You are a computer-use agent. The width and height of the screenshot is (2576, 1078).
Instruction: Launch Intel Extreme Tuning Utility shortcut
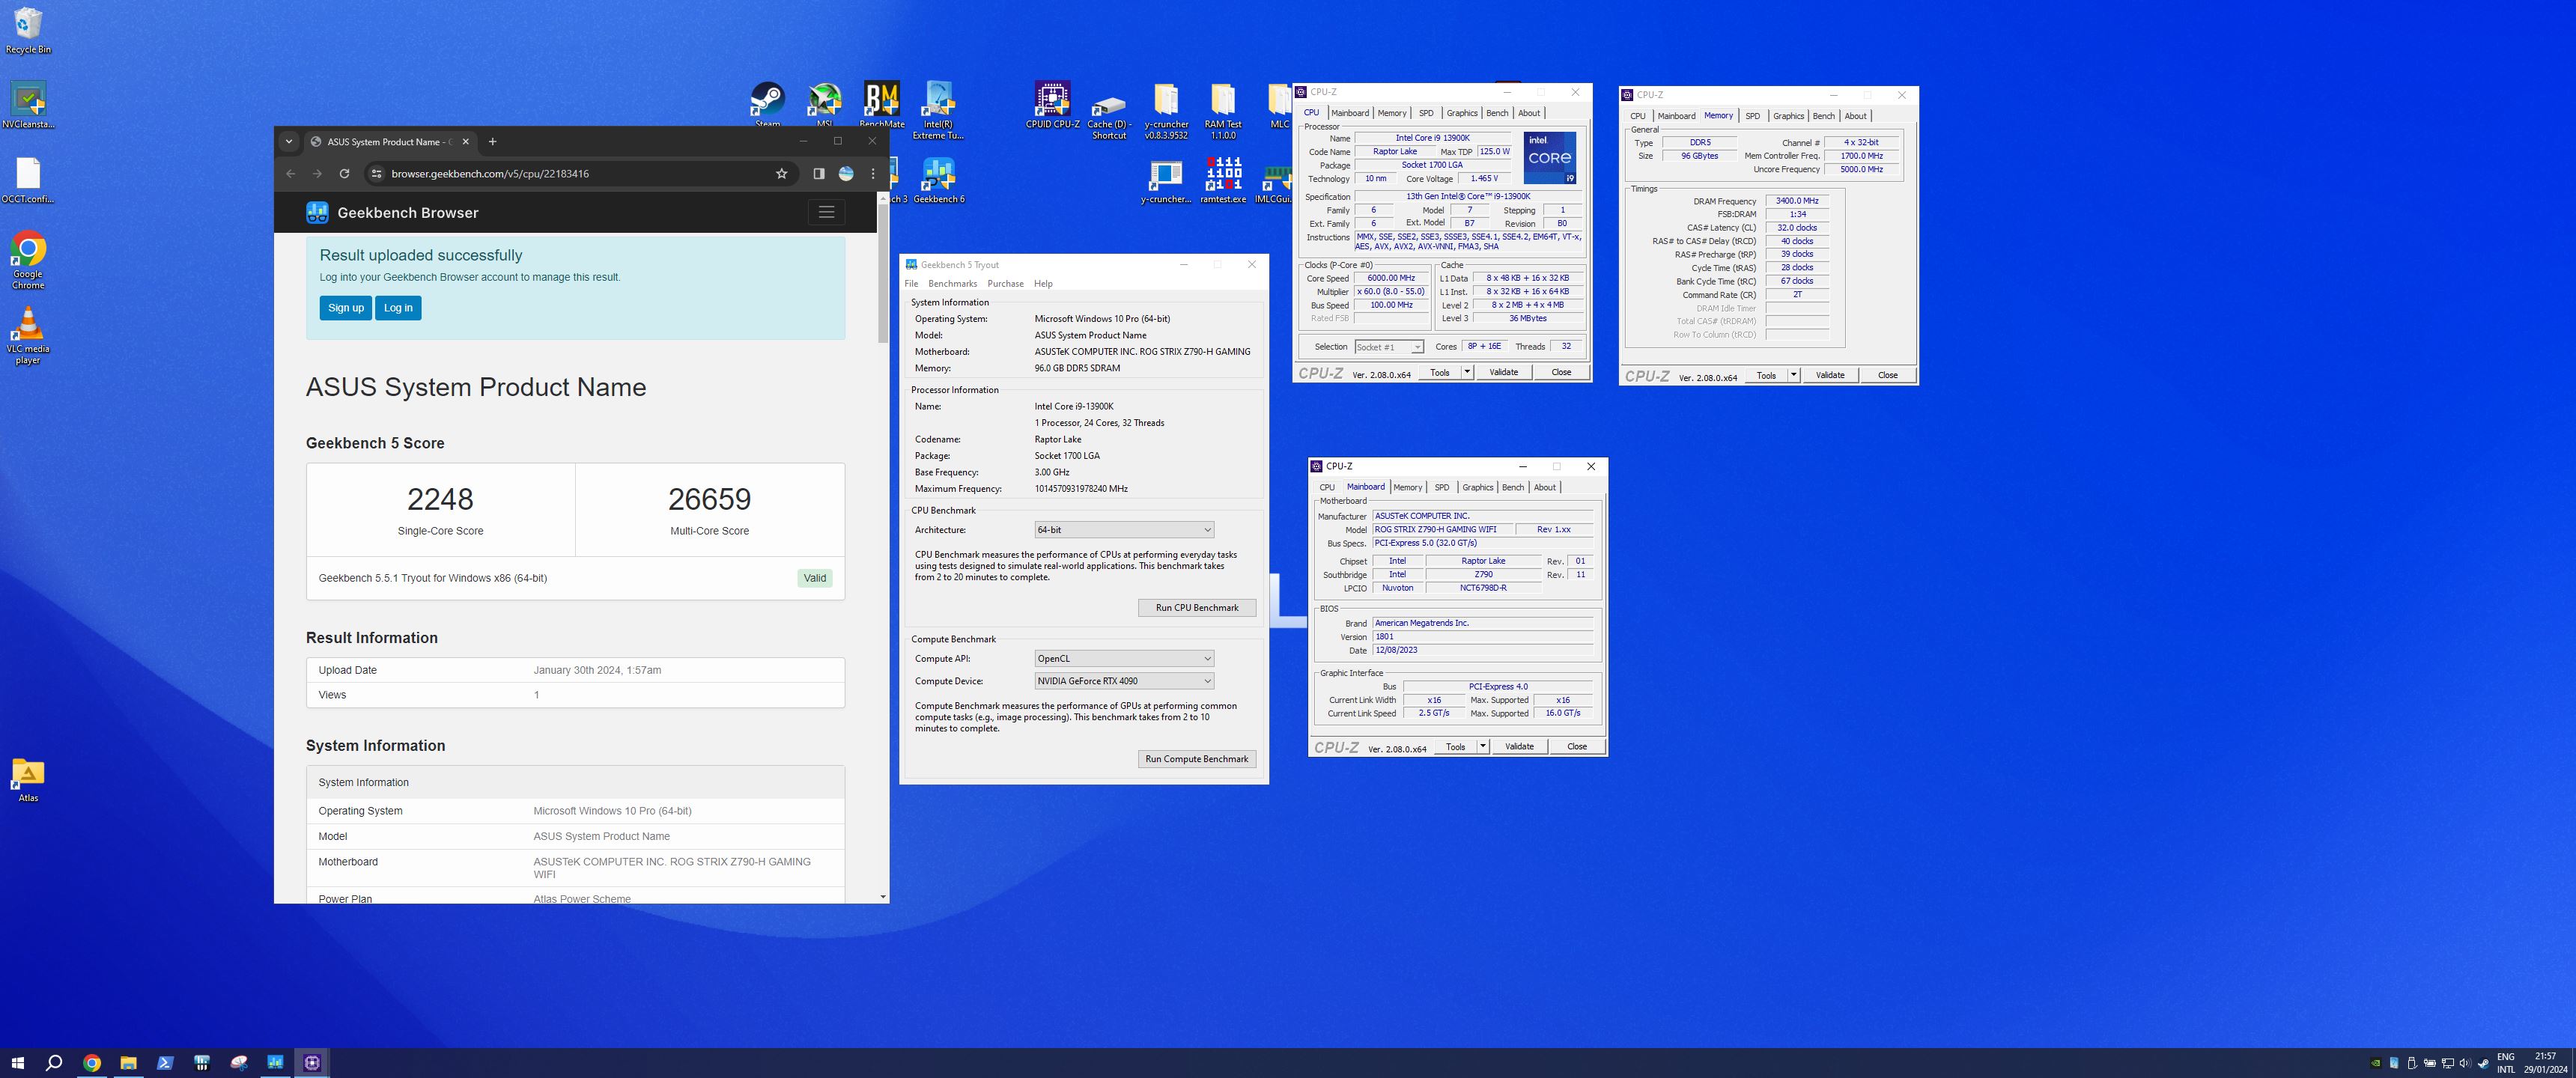(x=938, y=110)
